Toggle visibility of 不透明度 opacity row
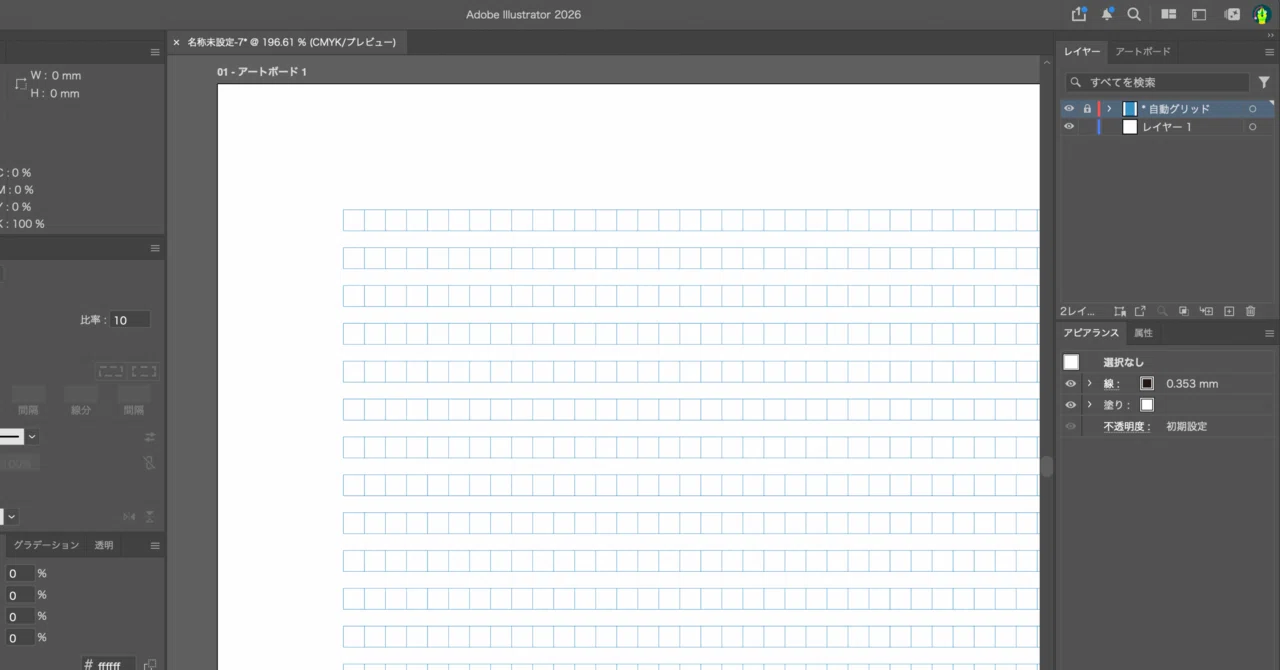This screenshot has height=670, width=1280. [1071, 427]
